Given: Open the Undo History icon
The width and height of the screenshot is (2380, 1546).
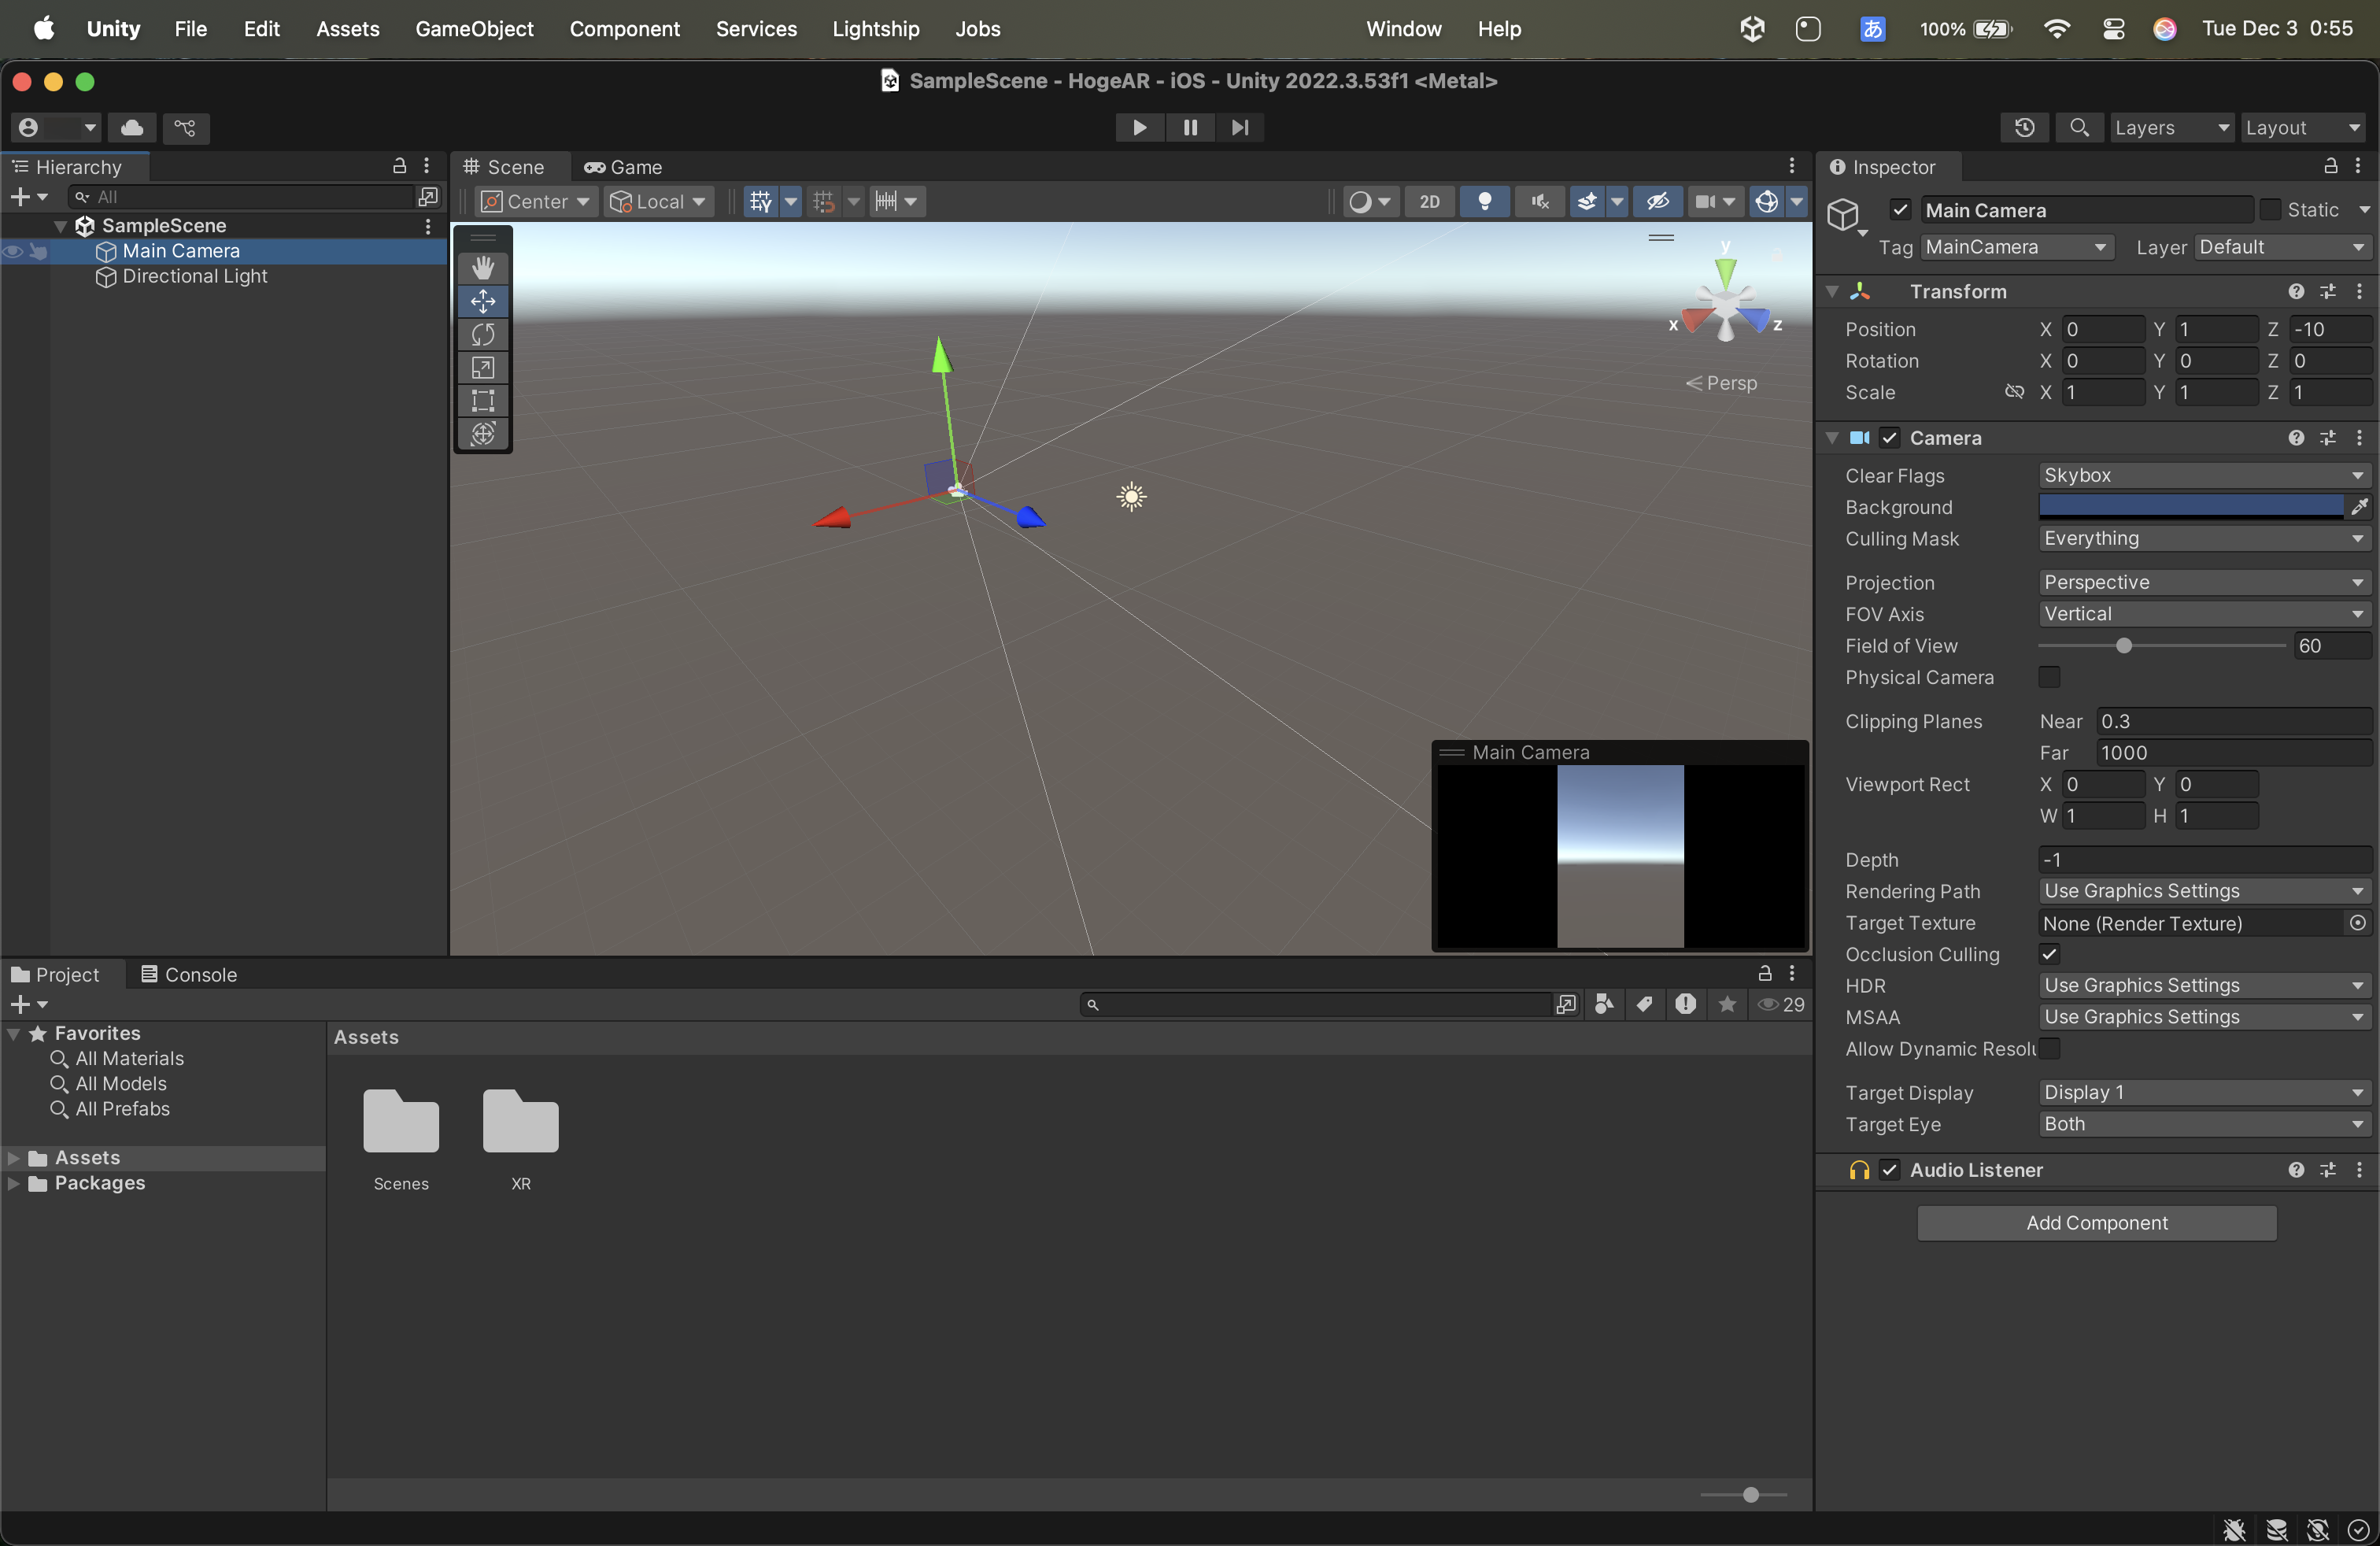Looking at the screenshot, I should click(2024, 127).
